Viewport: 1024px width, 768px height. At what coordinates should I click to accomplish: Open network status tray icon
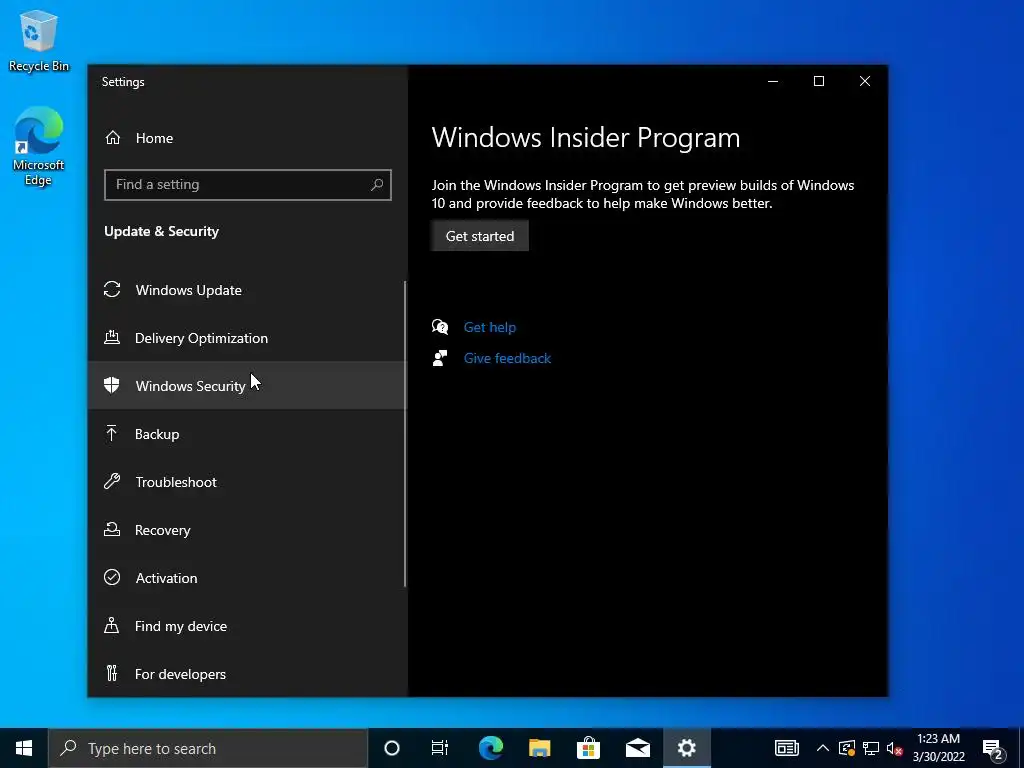871,748
